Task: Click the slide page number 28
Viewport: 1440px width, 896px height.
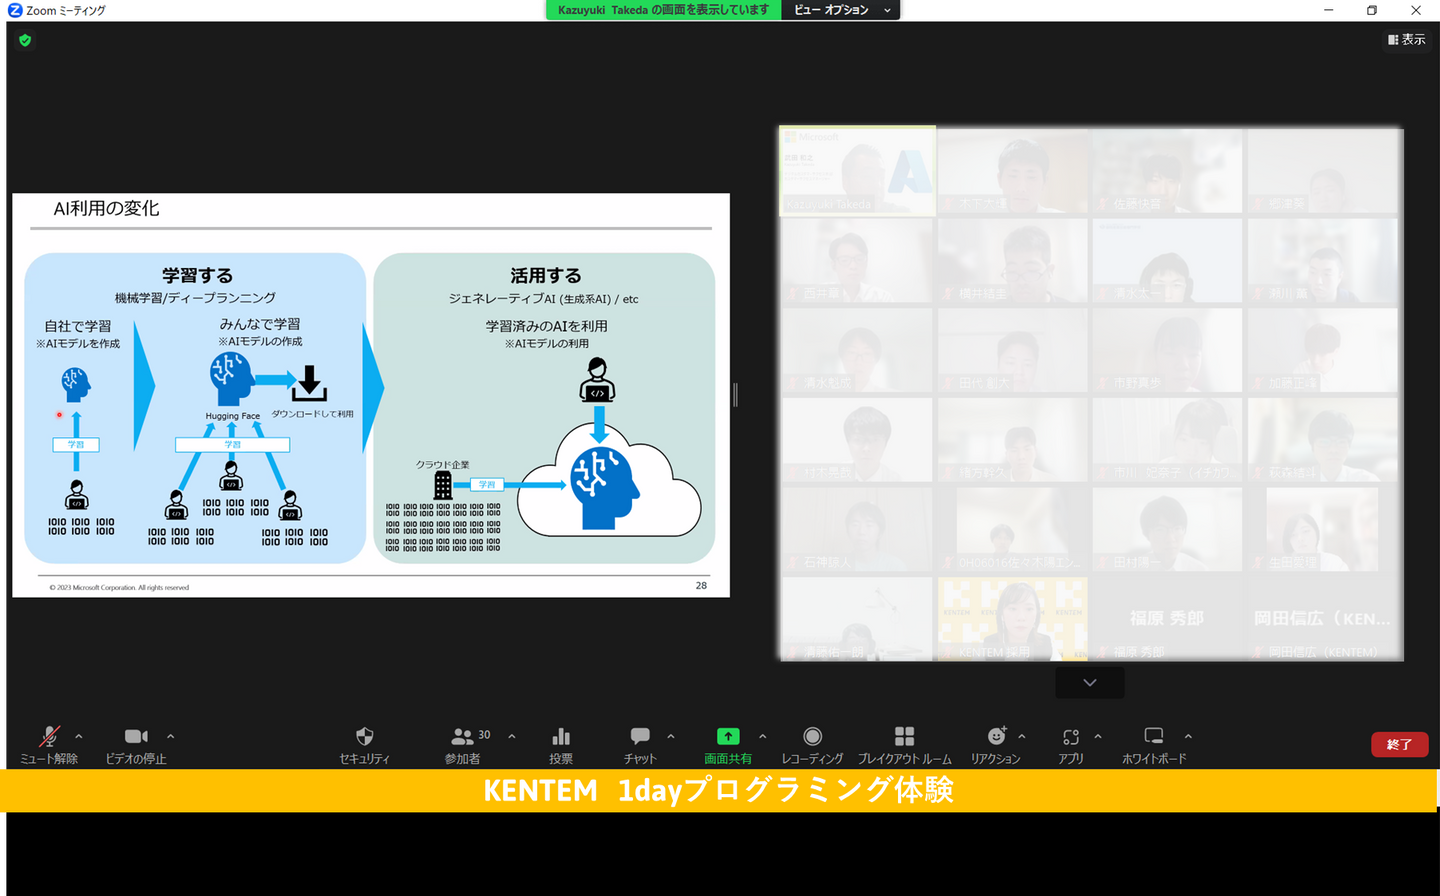Action: [701, 586]
